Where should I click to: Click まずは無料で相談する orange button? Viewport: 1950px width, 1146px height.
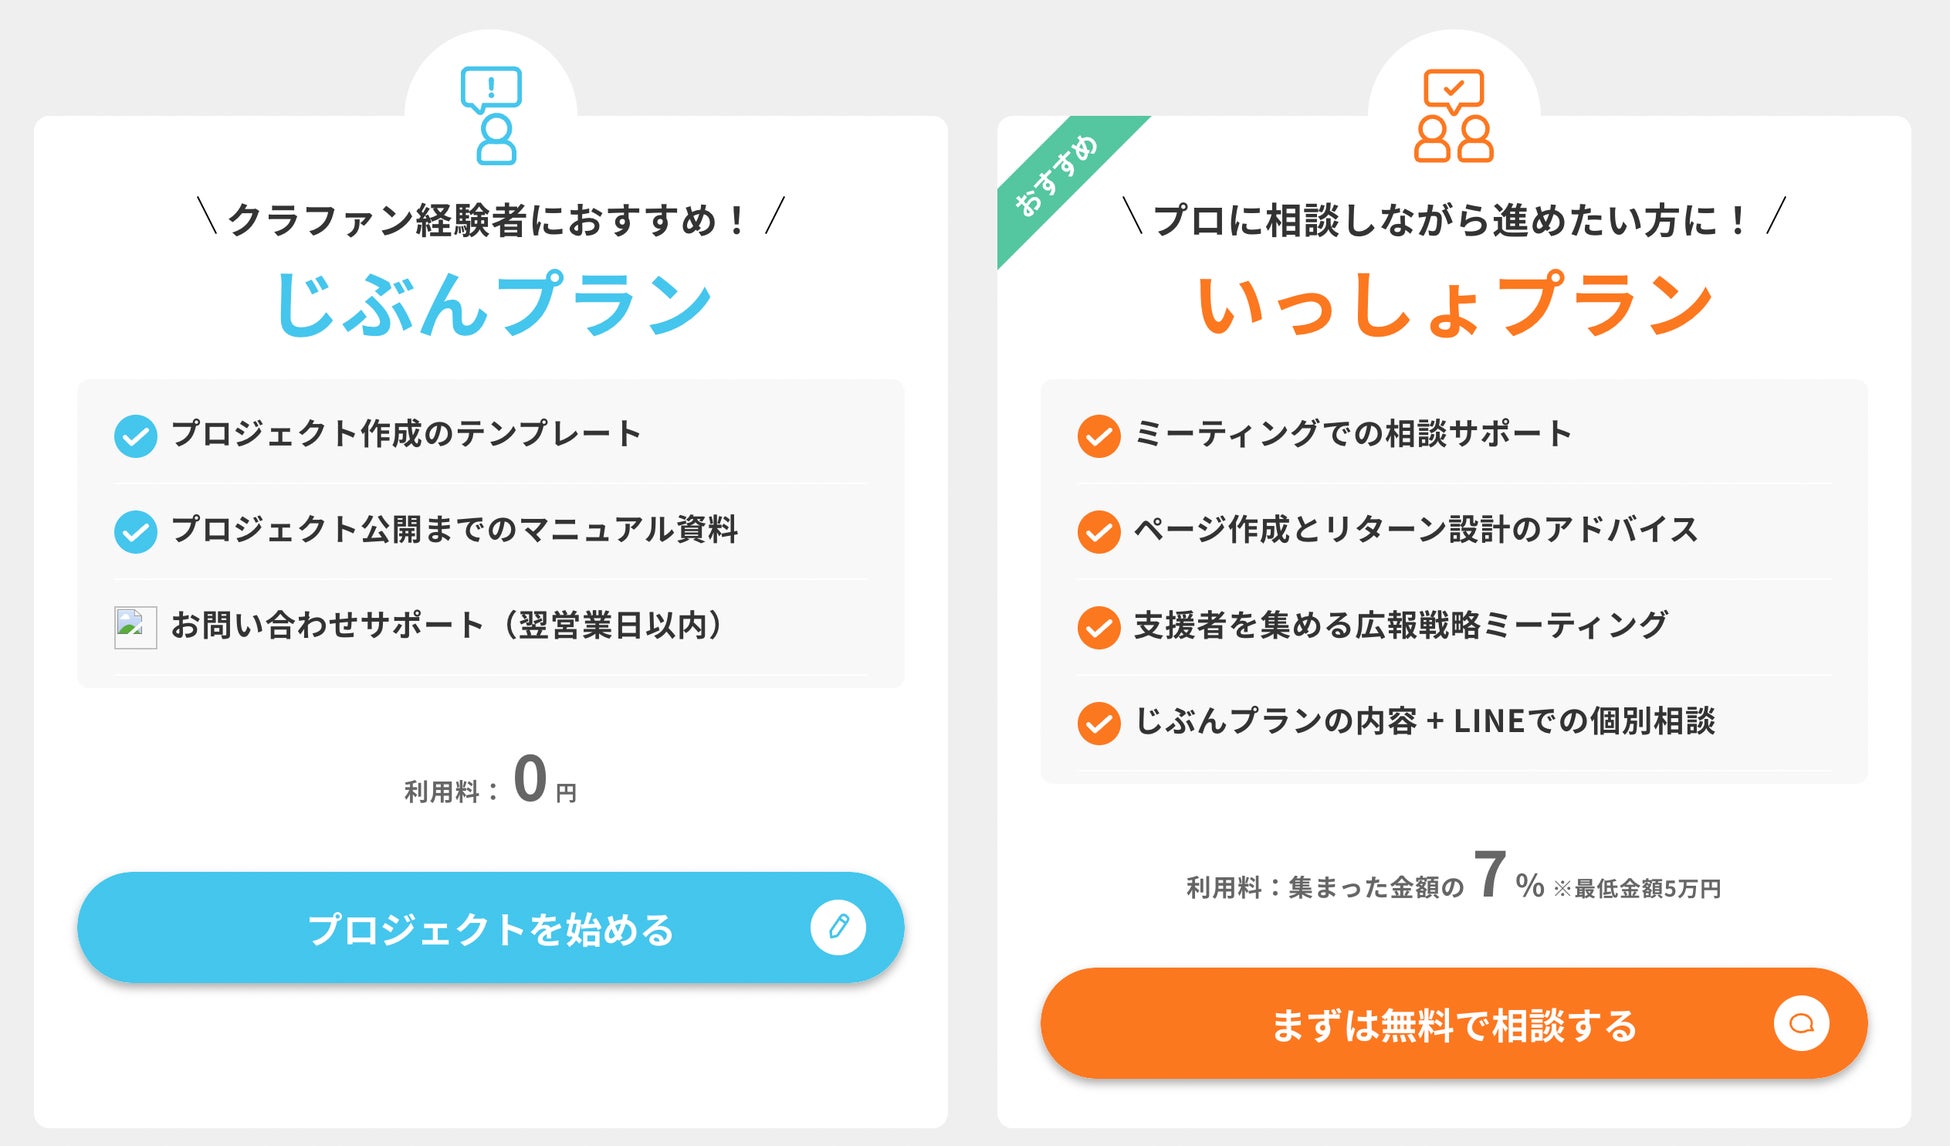pyautogui.click(x=1454, y=1023)
